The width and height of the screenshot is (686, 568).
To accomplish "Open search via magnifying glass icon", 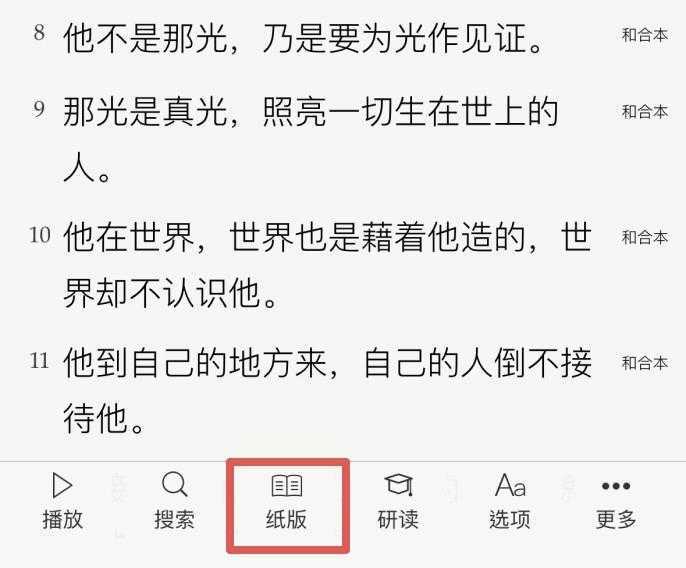I will pos(175,484).
